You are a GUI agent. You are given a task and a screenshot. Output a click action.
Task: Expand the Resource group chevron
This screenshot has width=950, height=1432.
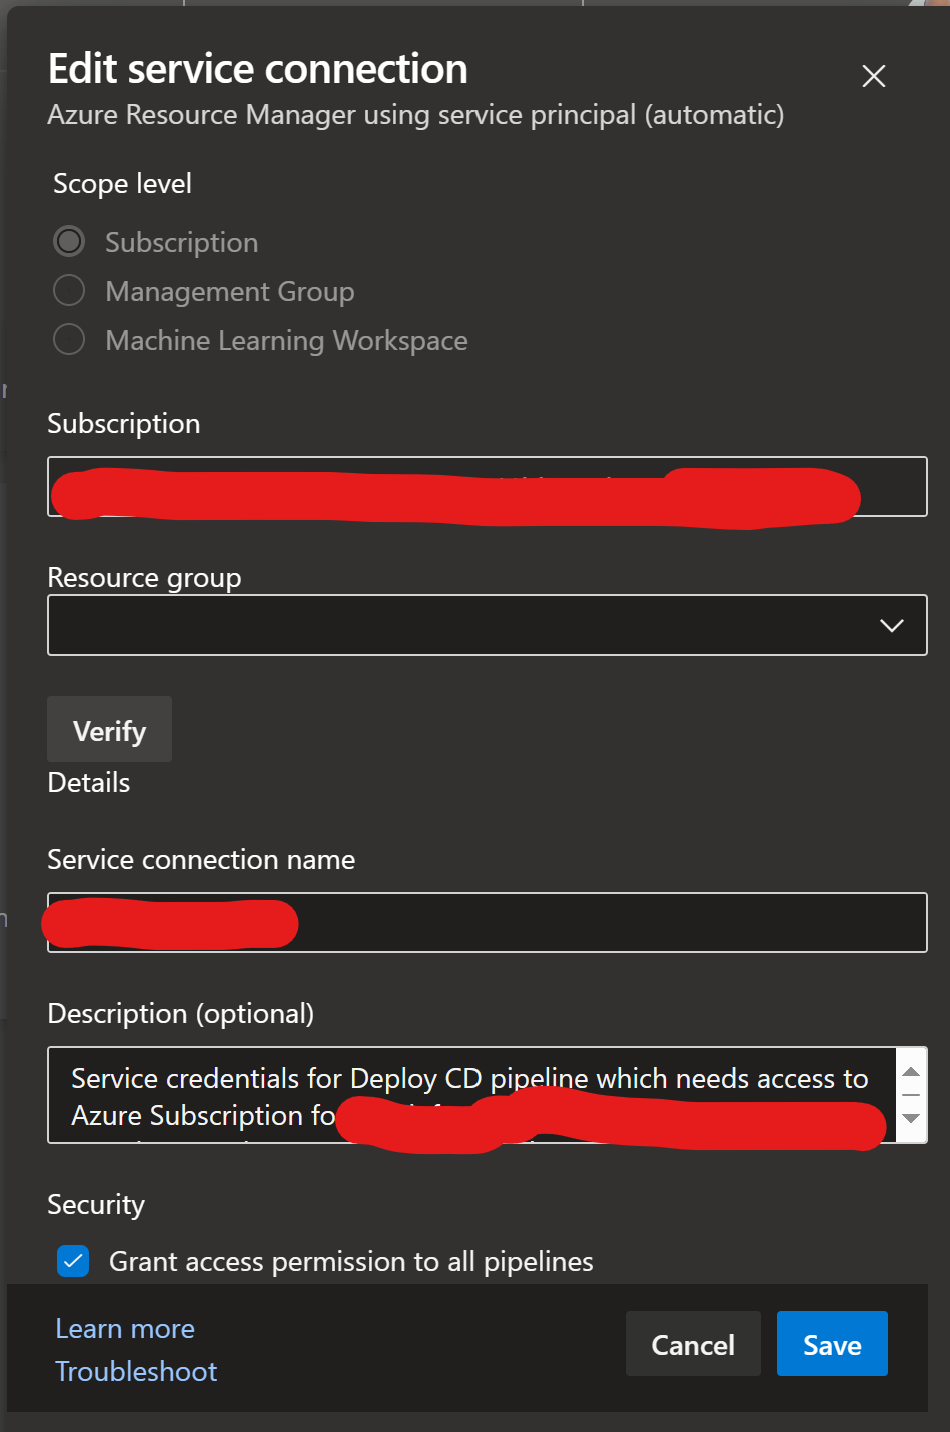891,625
